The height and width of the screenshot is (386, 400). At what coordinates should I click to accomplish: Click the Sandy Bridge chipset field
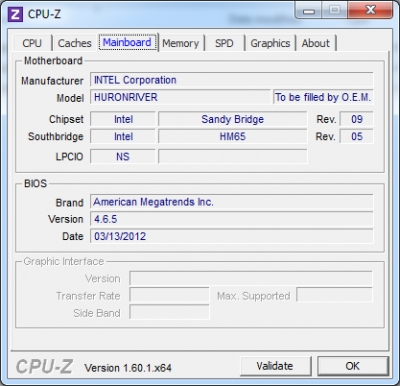(232, 119)
